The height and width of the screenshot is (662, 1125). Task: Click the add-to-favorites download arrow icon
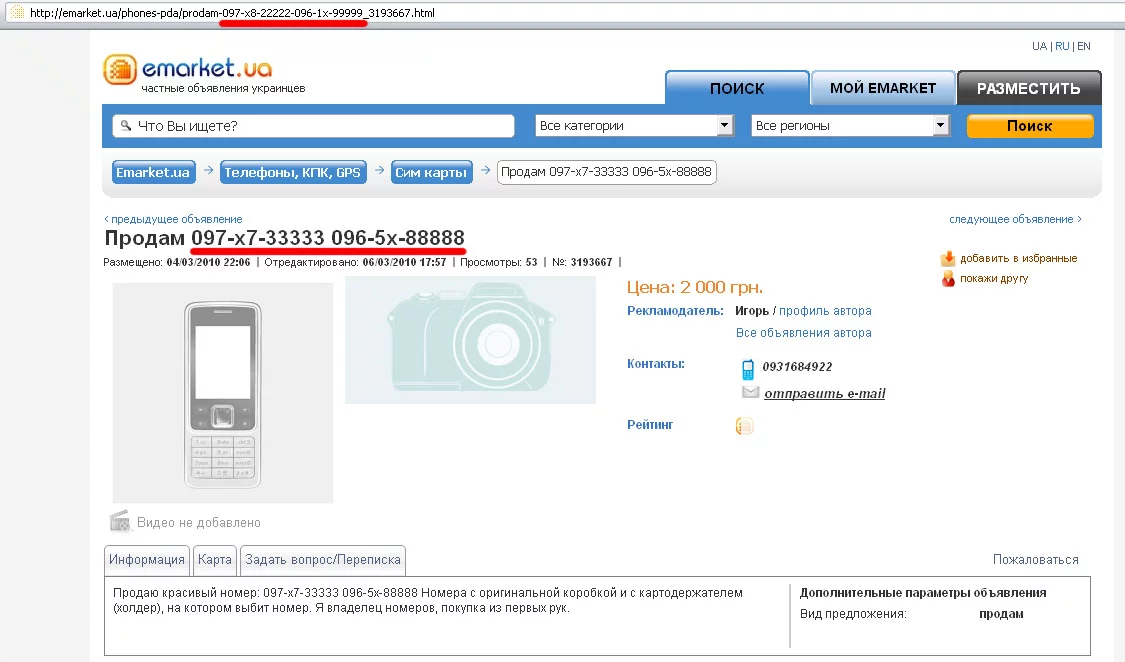pos(948,258)
